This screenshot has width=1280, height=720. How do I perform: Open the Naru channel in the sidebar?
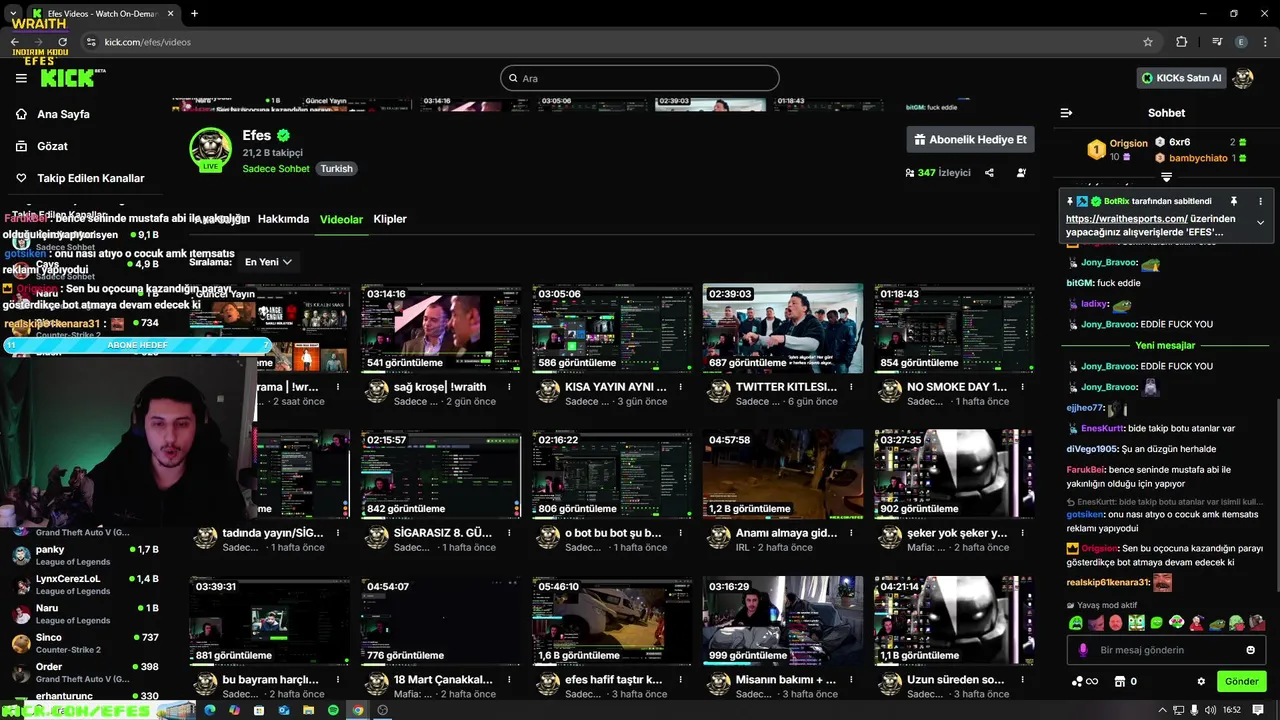point(85,613)
